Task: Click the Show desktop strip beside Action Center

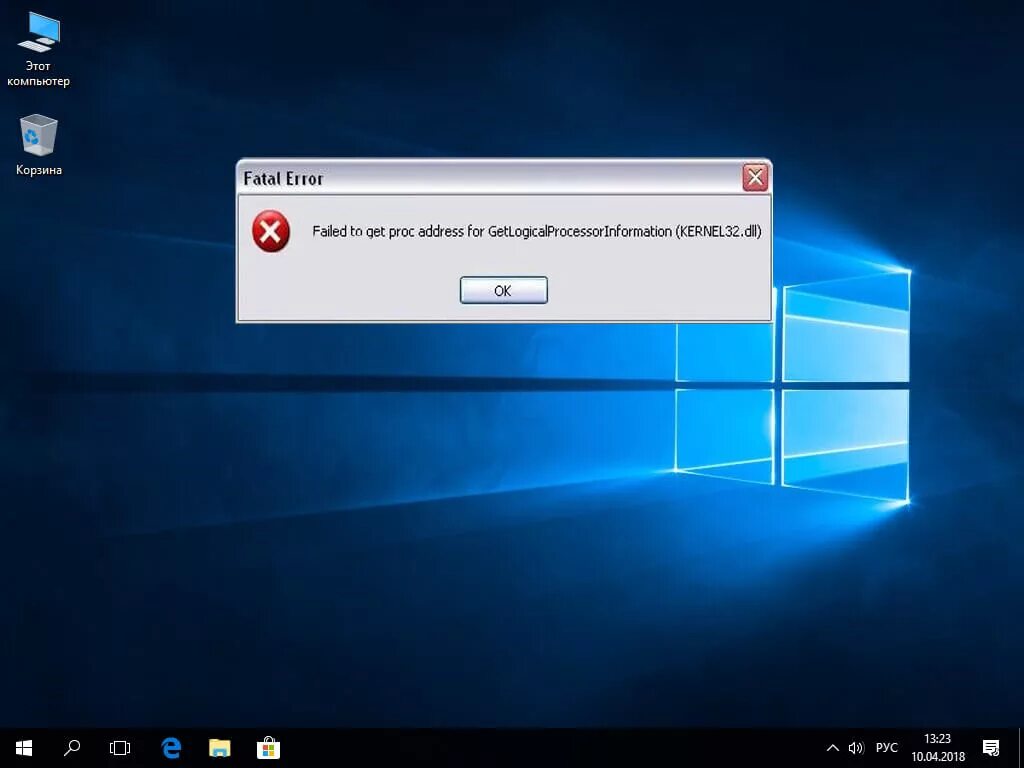Action: tap(1020, 748)
